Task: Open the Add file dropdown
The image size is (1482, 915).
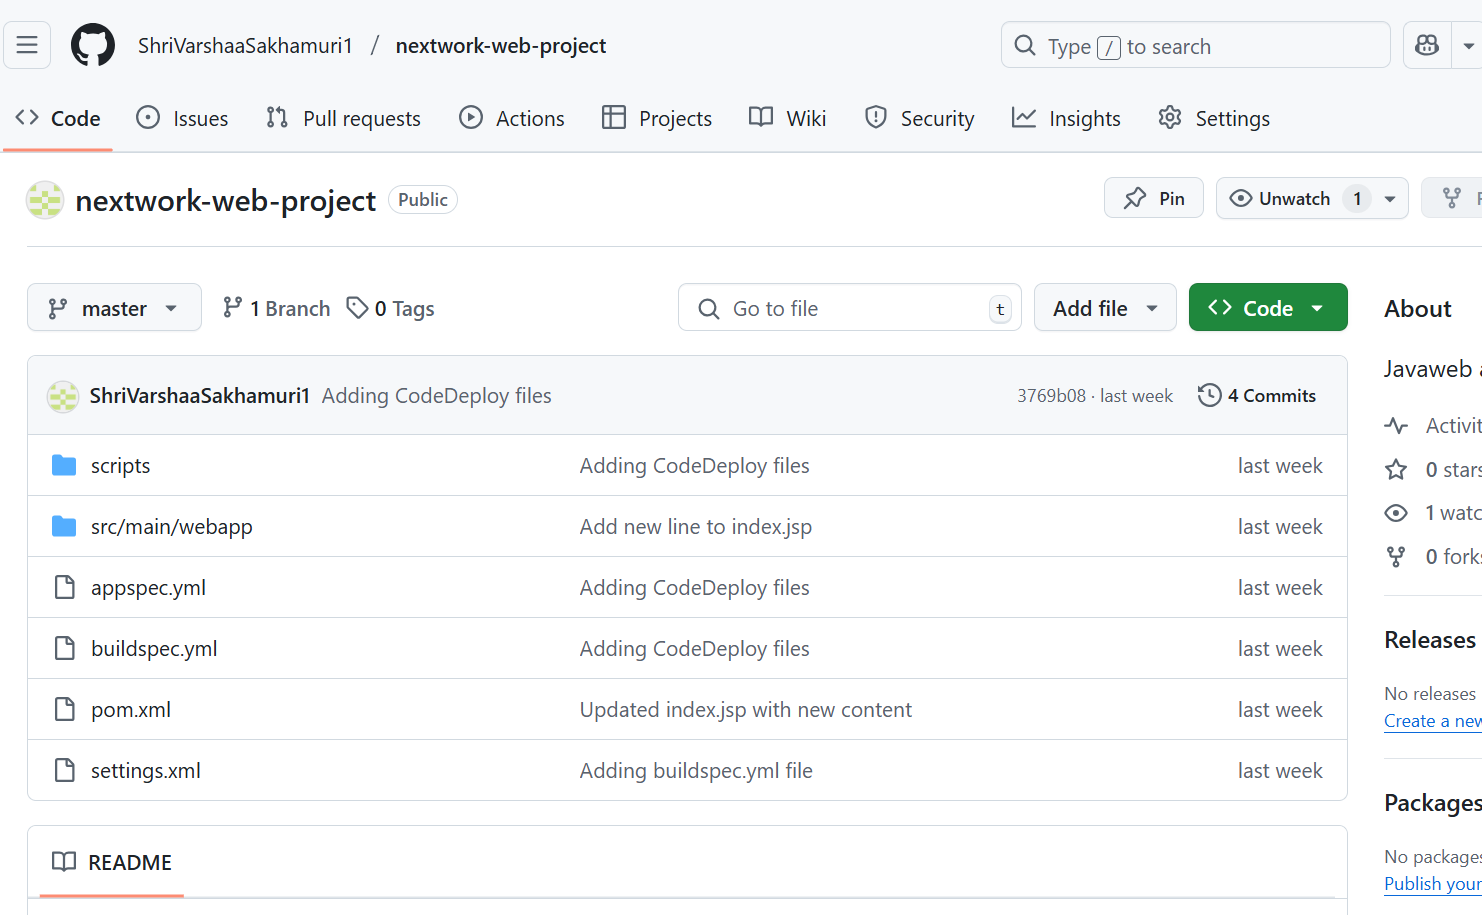Action: click(1104, 307)
